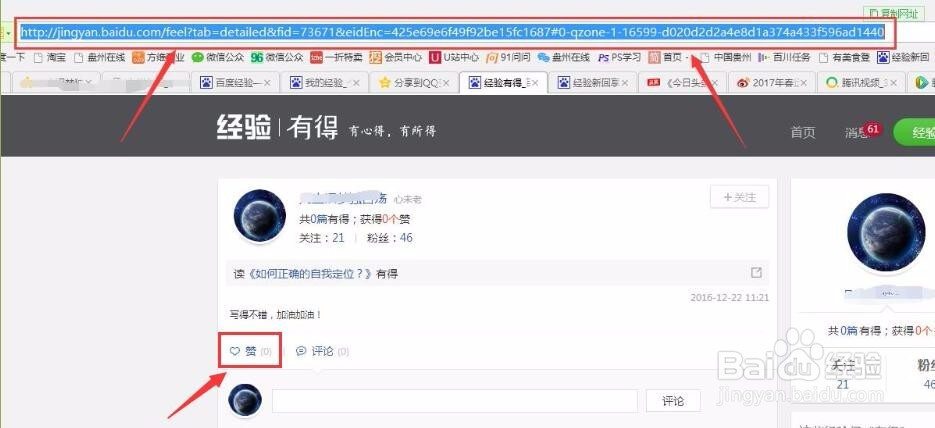This screenshot has width=935, height=428.
Task: Click the timestamp 2016-12-22 11:21
Action: (x=729, y=297)
